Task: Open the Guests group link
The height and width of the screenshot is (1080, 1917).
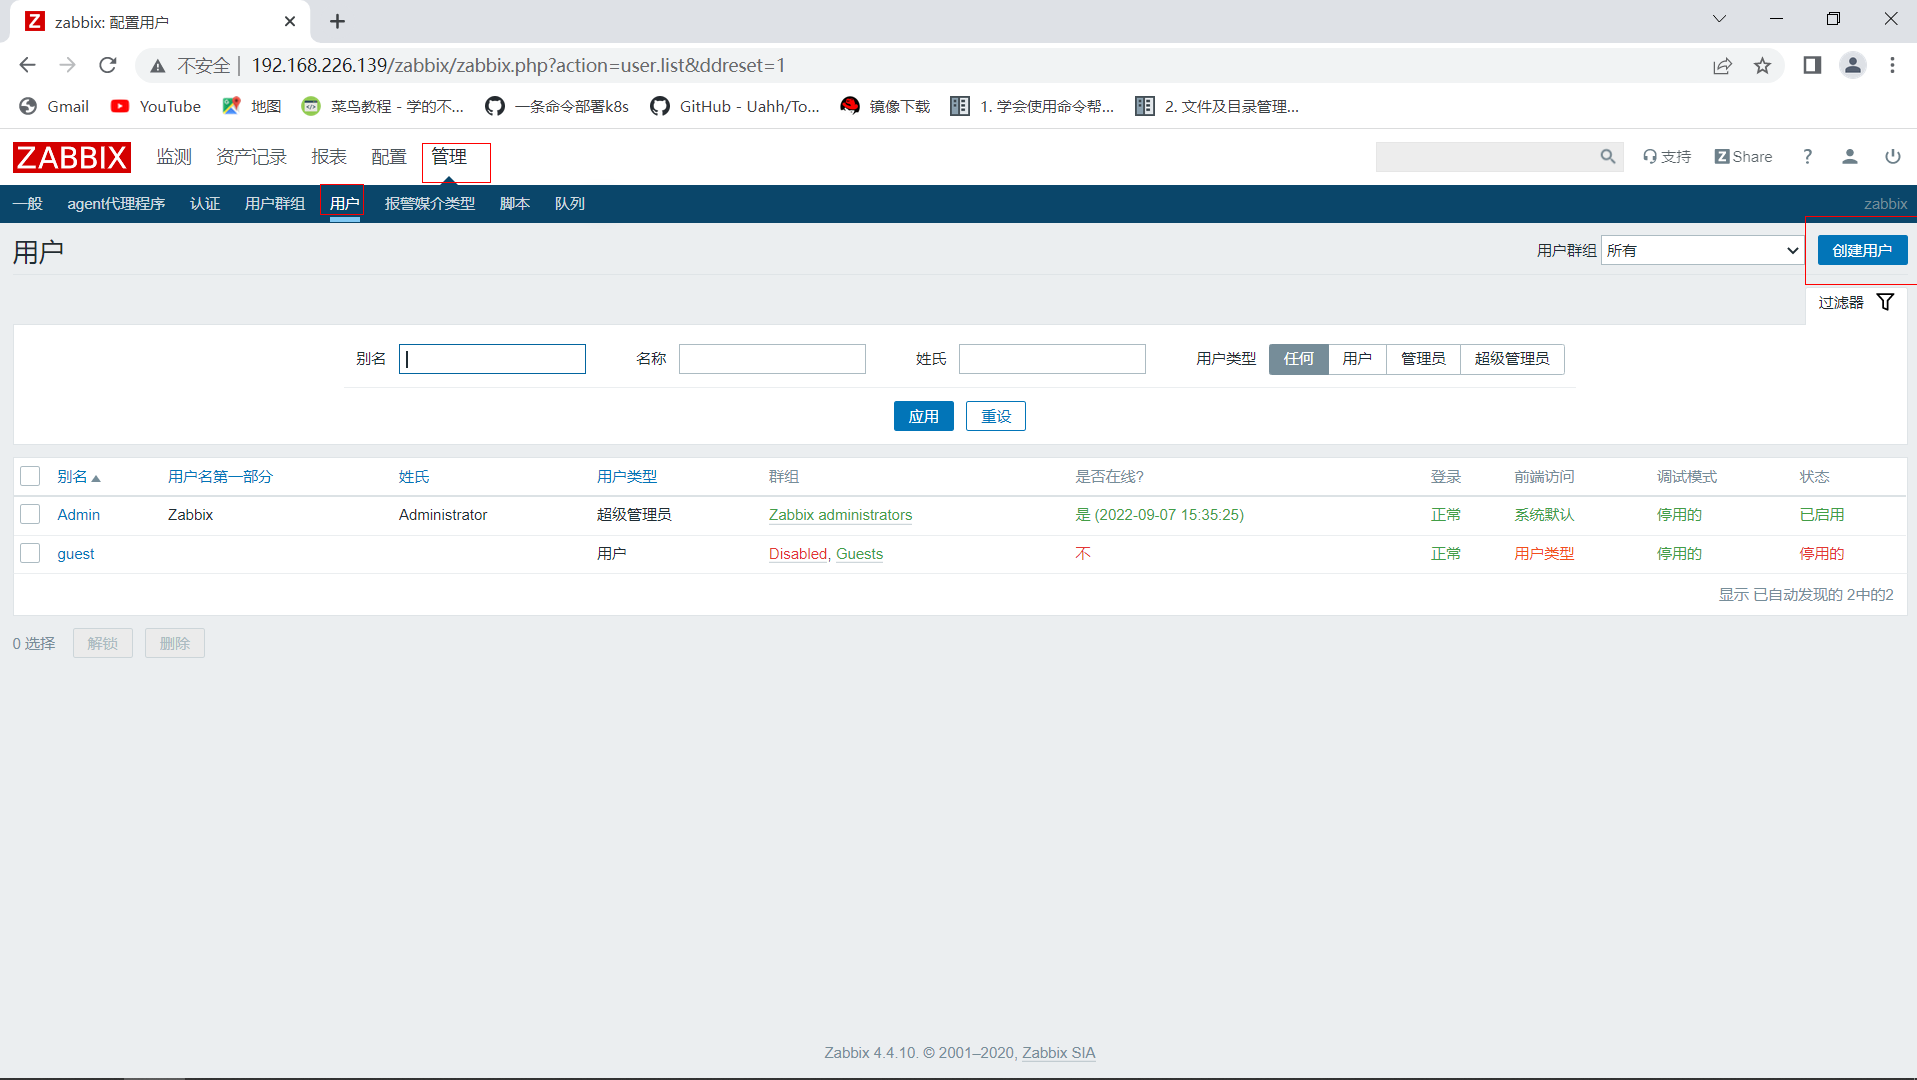Action: coord(860,554)
